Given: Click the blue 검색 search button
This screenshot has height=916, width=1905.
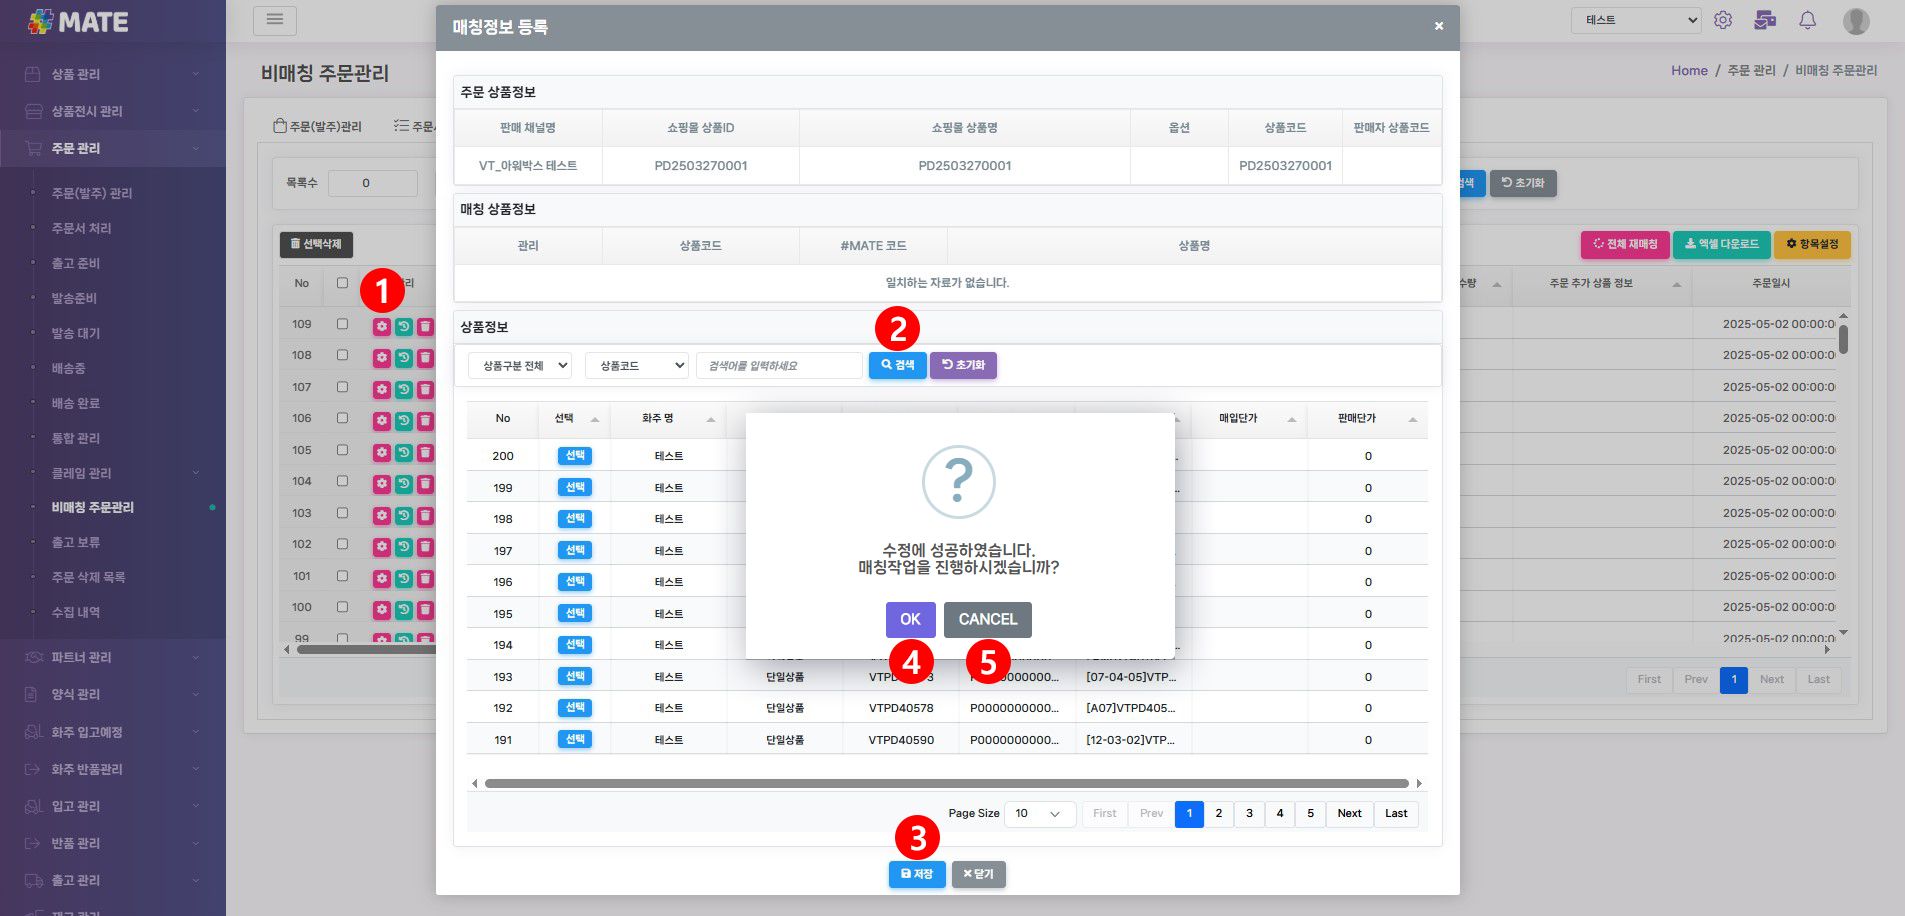Looking at the screenshot, I should 898,365.
